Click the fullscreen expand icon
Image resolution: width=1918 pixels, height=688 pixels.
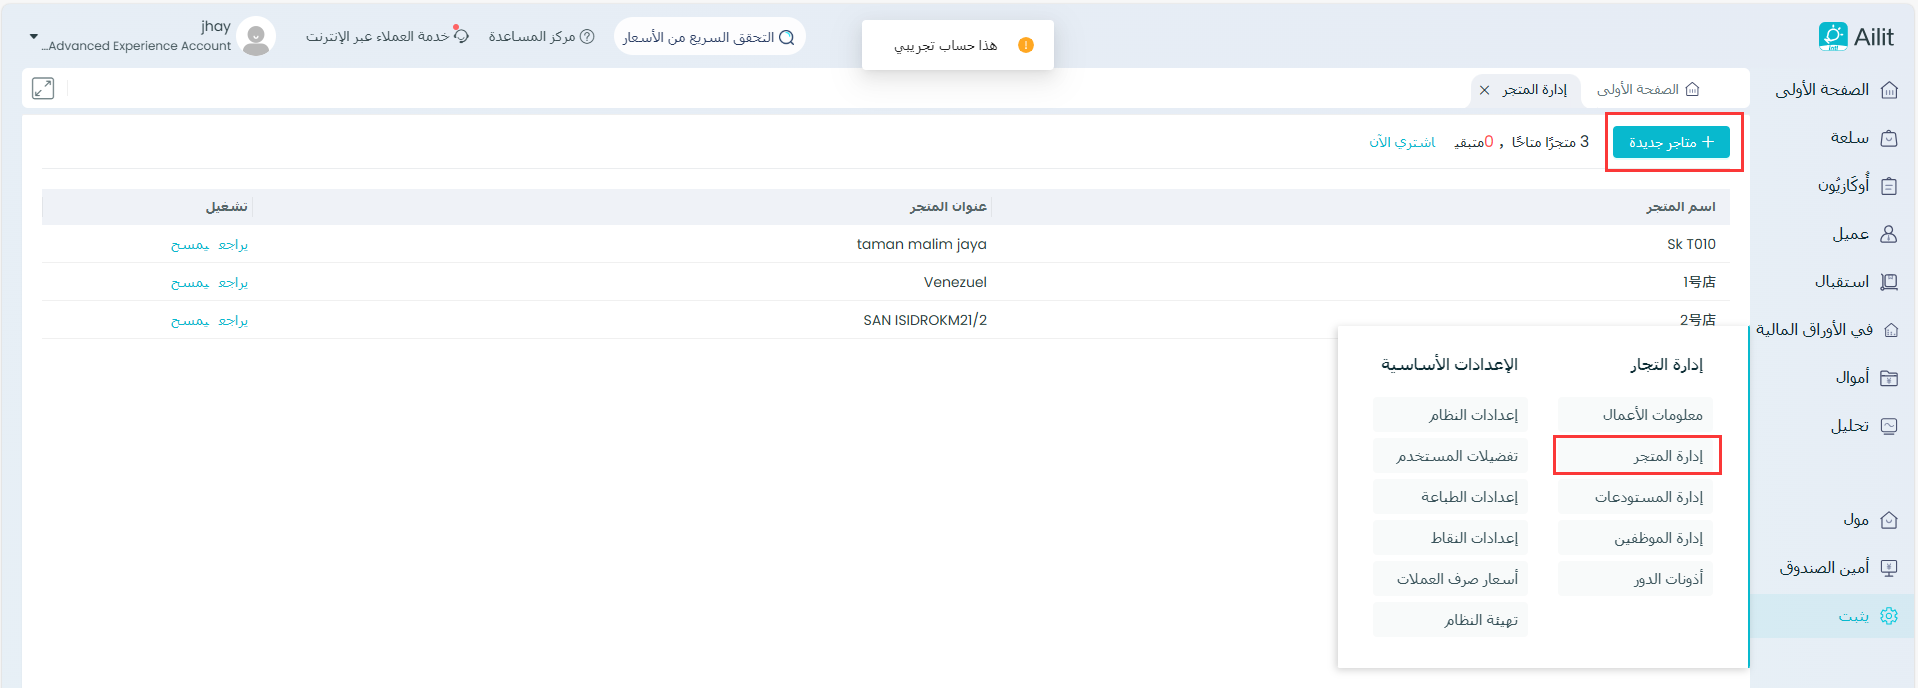(x=43, y=89)
